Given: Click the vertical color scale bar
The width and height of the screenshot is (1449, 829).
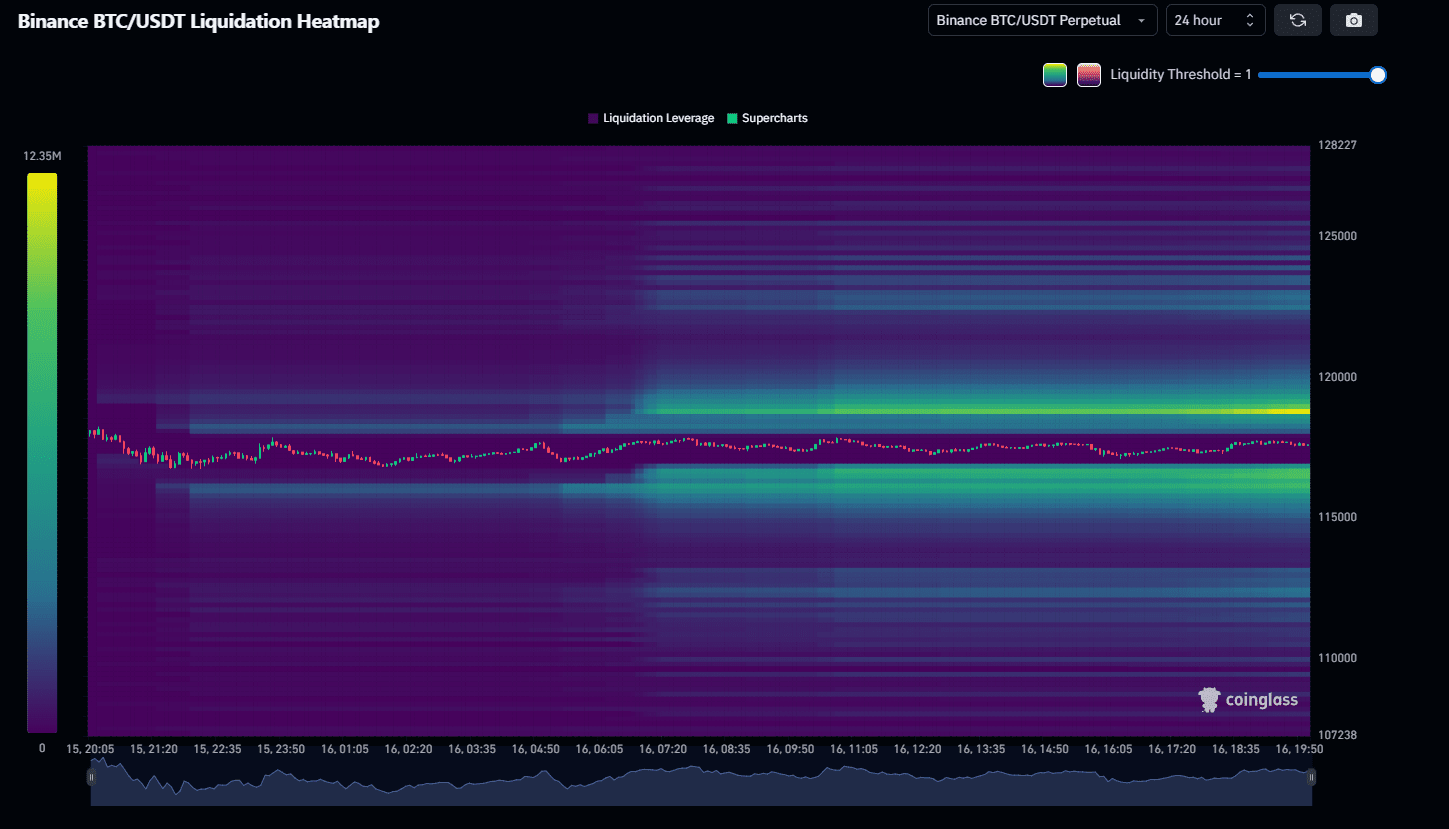Looking at the screenshot, I should click(42, 452).
